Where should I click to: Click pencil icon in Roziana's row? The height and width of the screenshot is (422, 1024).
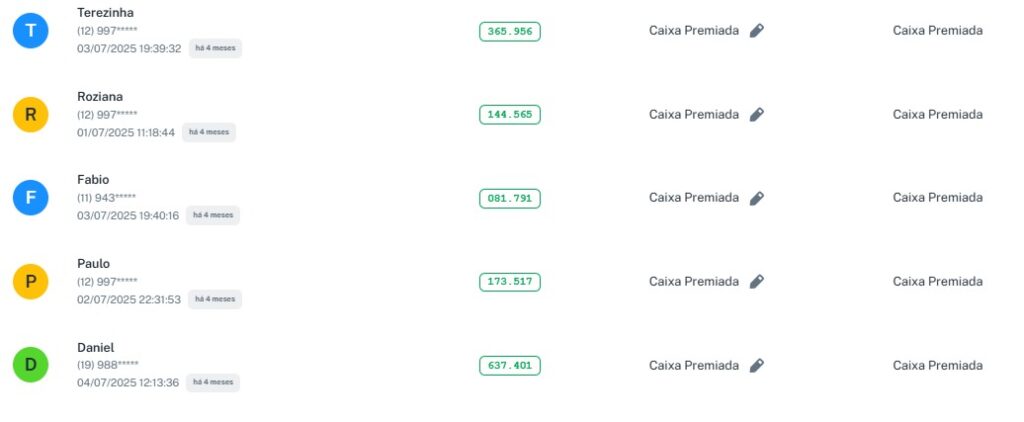[757, 115]
